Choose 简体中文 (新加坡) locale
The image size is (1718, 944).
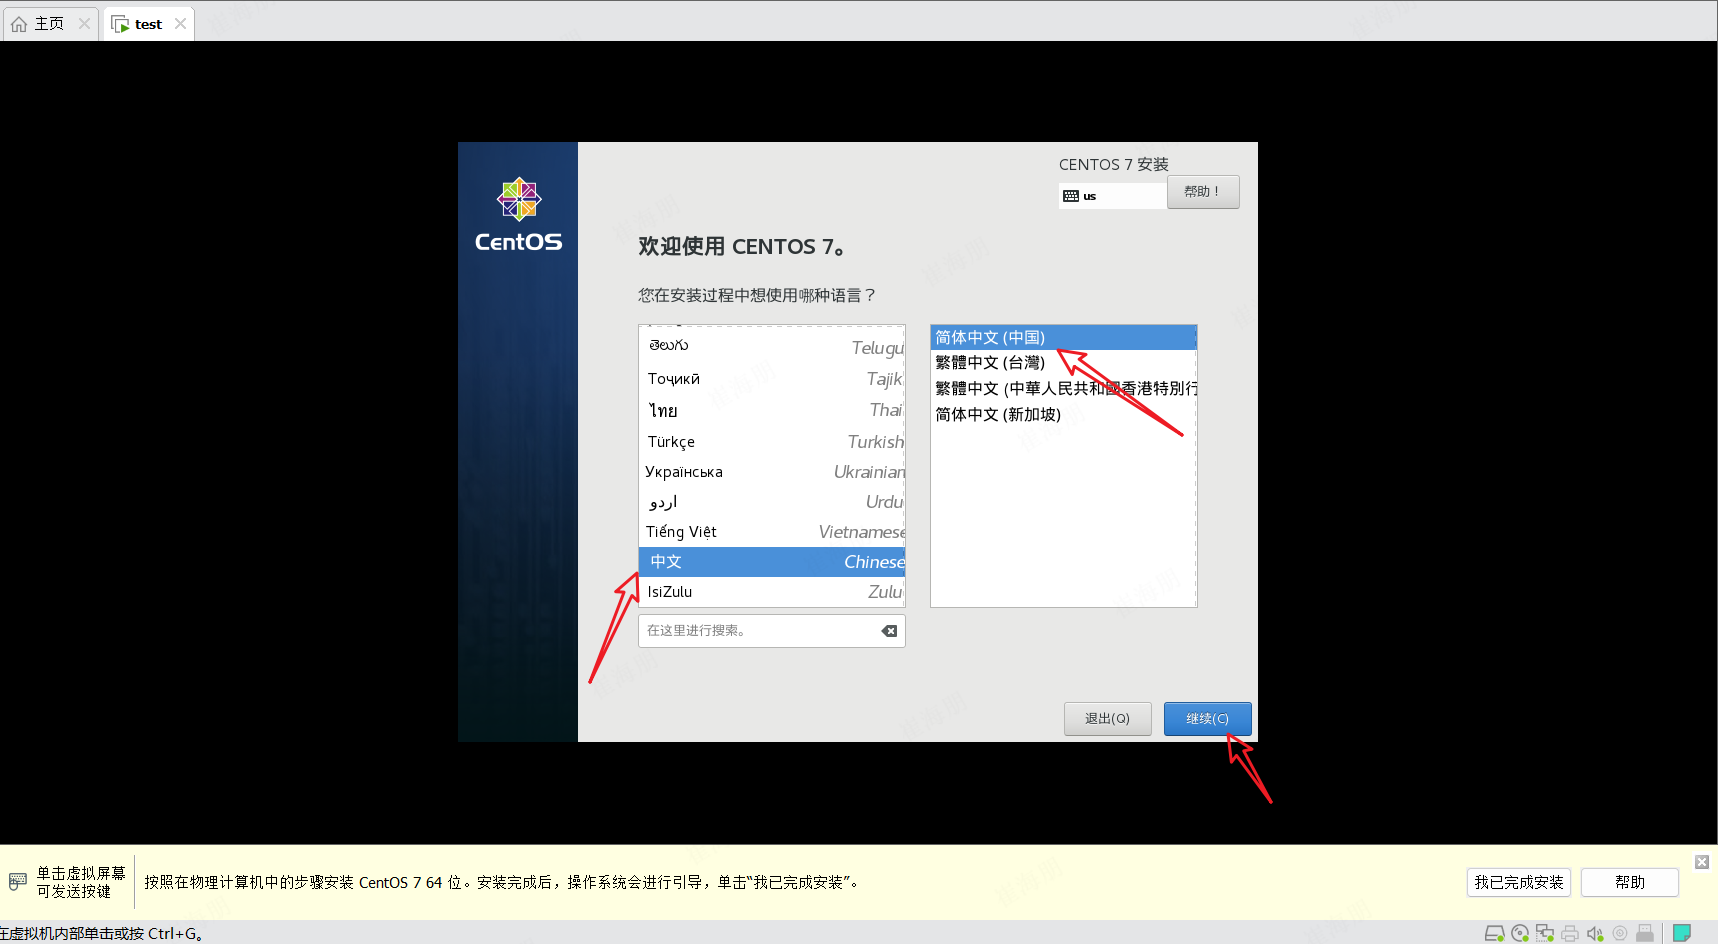click(x=1063, y=414)
